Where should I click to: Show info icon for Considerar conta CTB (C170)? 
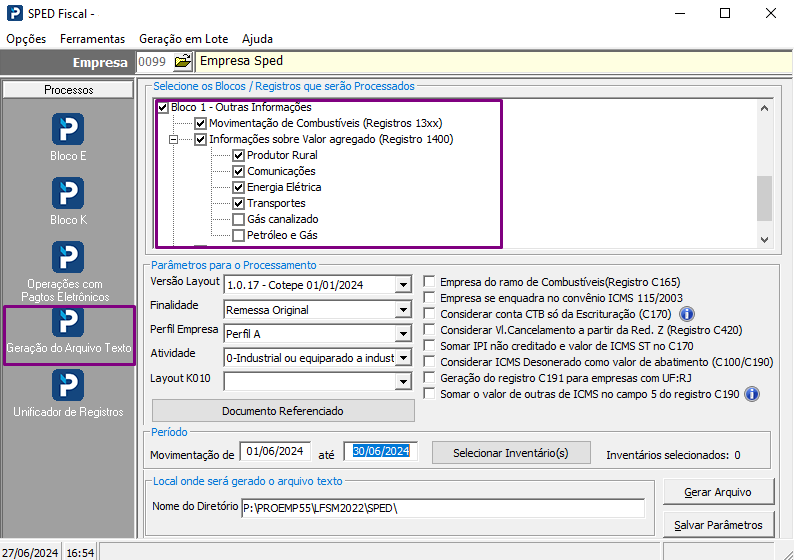point(687,314)
